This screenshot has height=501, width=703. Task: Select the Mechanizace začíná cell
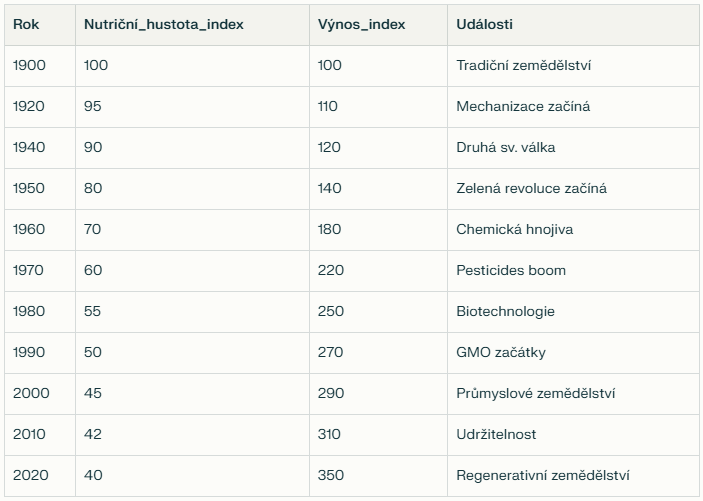pyautogui.click(x=573, y=107)
